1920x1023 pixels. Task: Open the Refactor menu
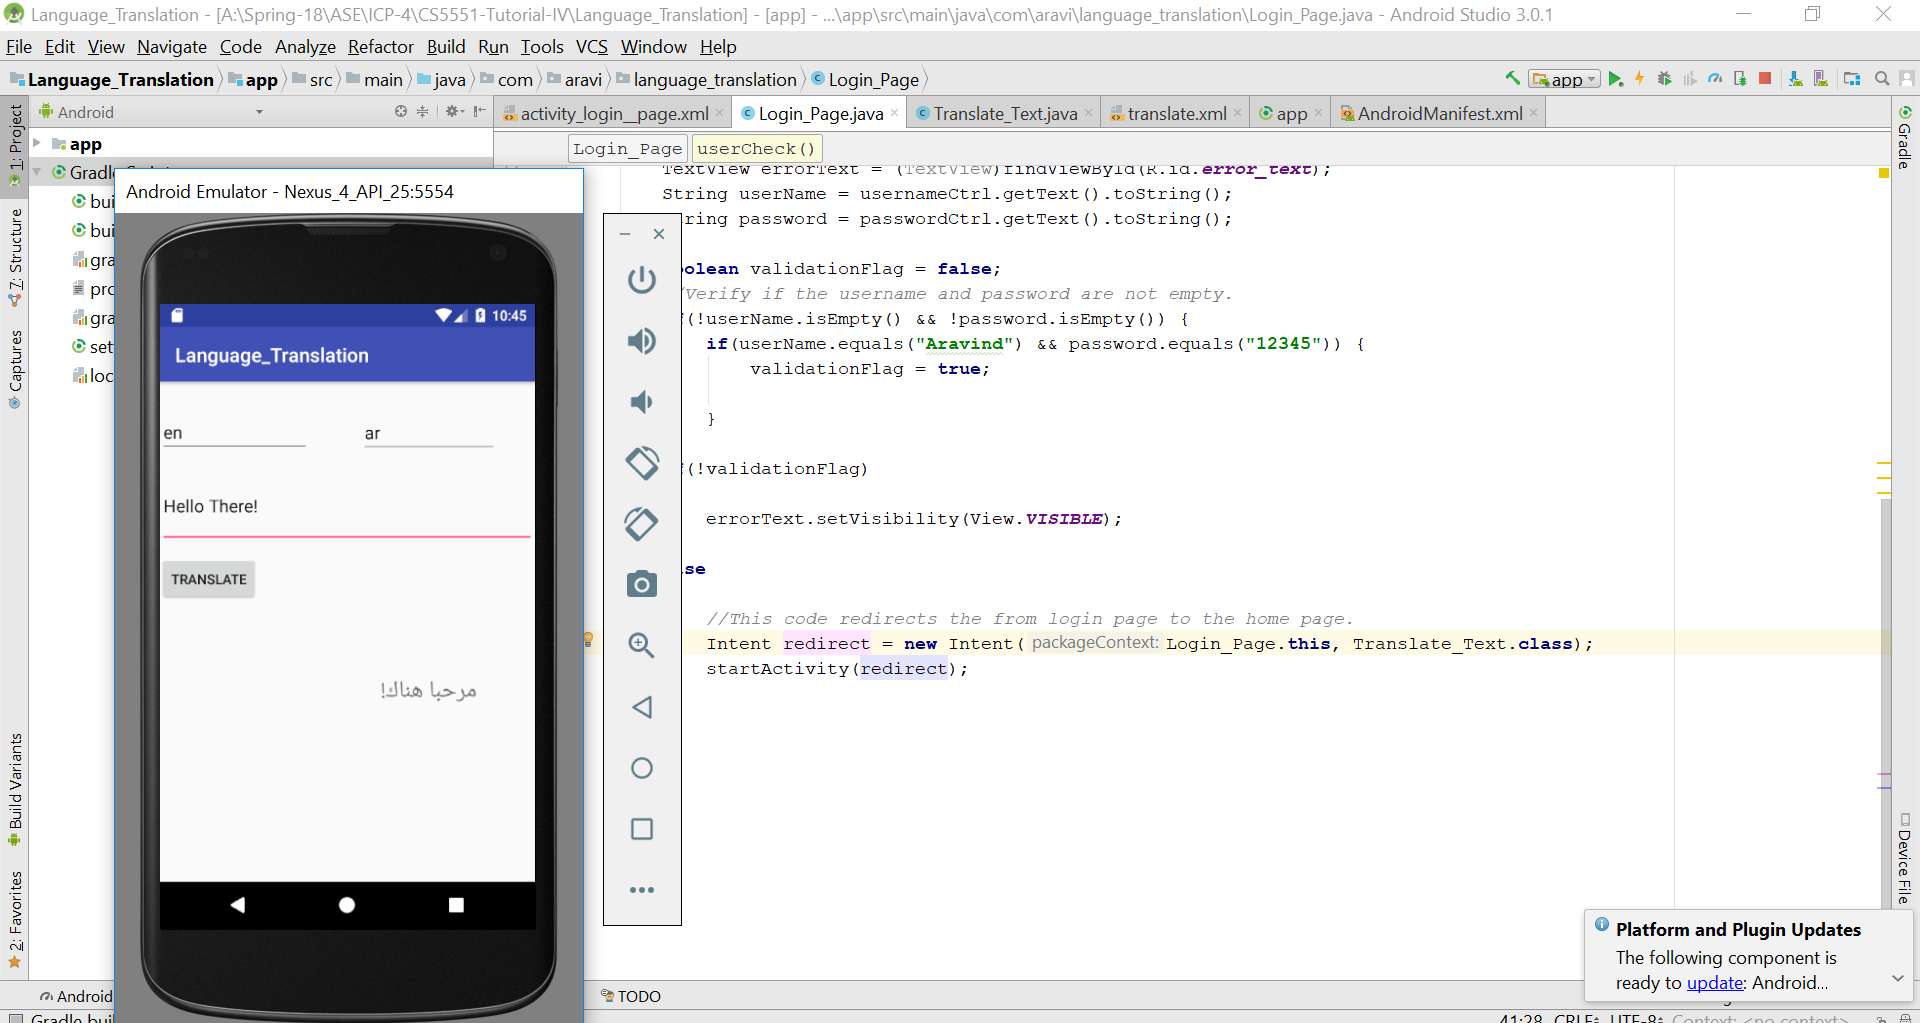click(380, 47)
